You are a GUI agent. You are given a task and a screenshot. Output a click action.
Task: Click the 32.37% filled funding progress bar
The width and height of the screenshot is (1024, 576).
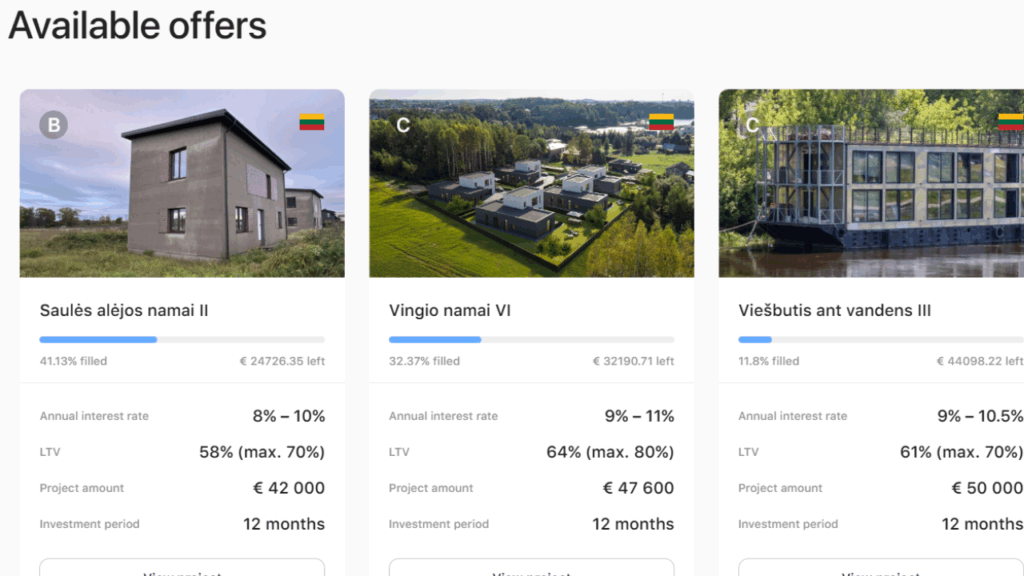[x=531, y=340]
